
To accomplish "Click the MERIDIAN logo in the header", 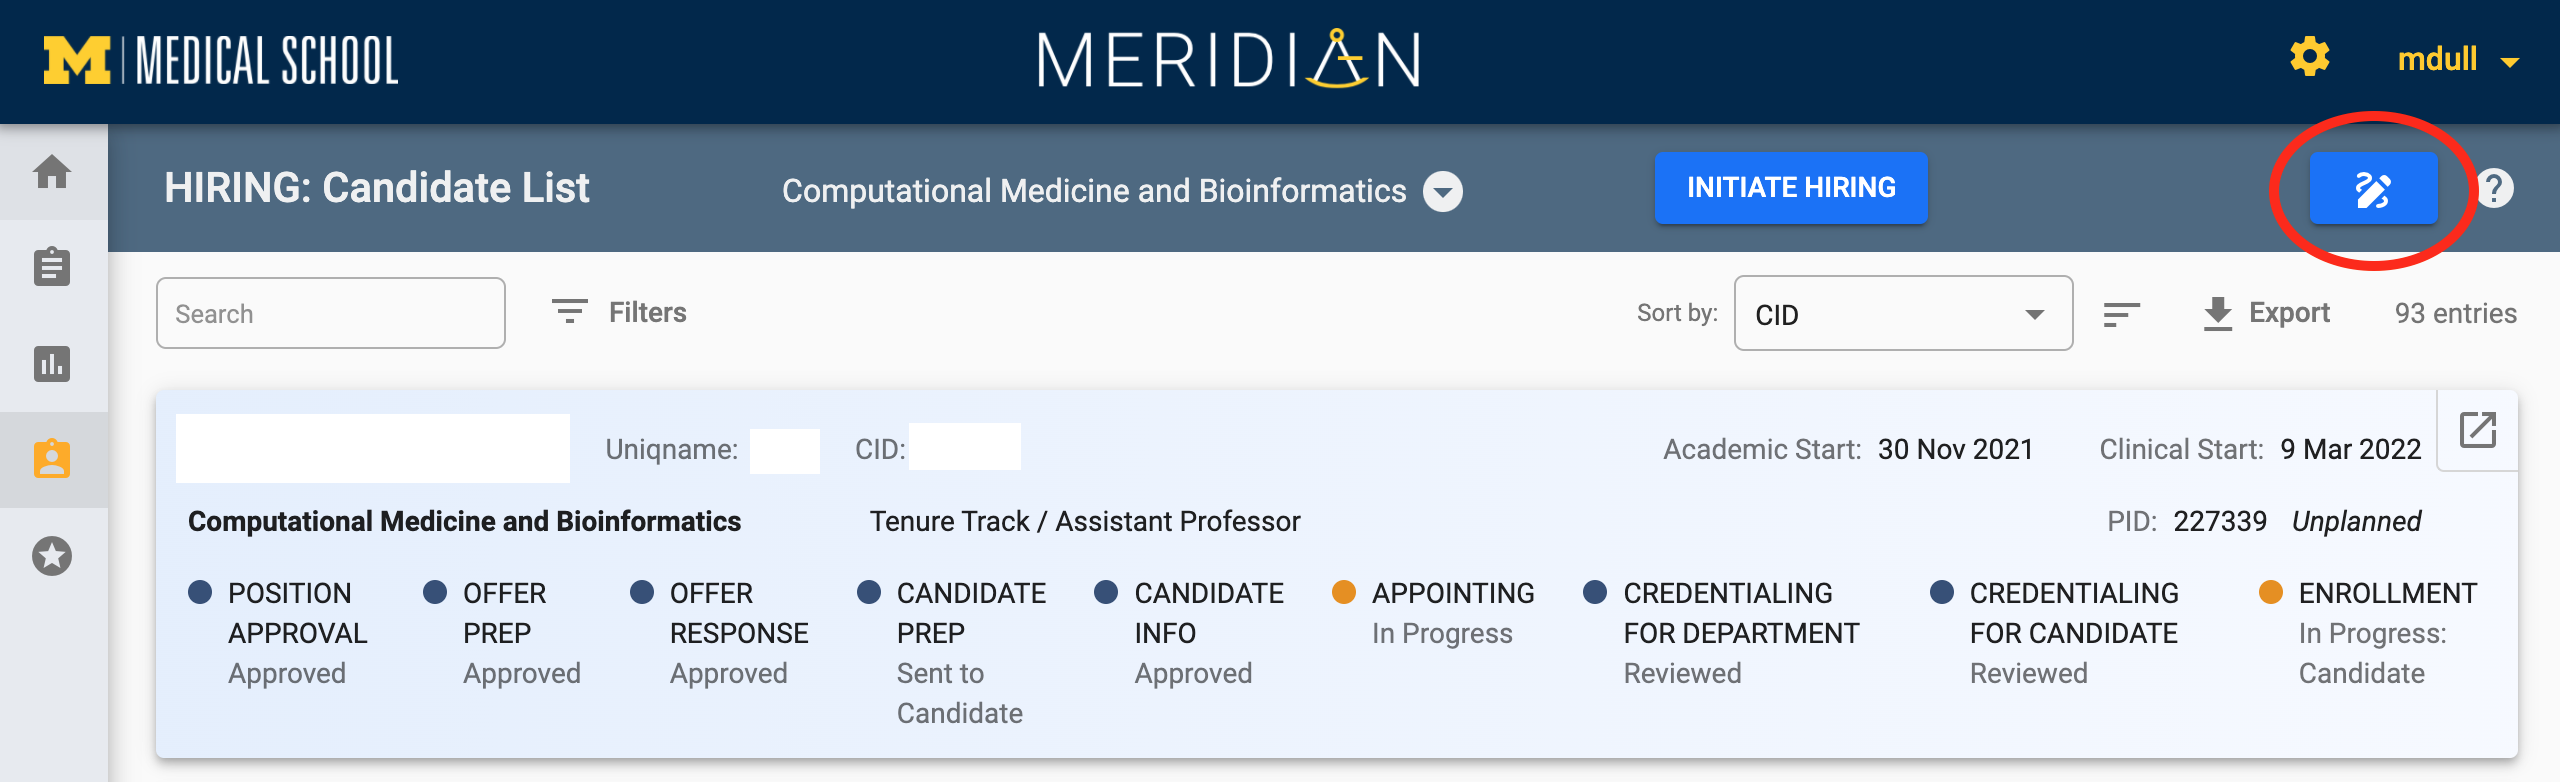I will tap(1229, 60).
